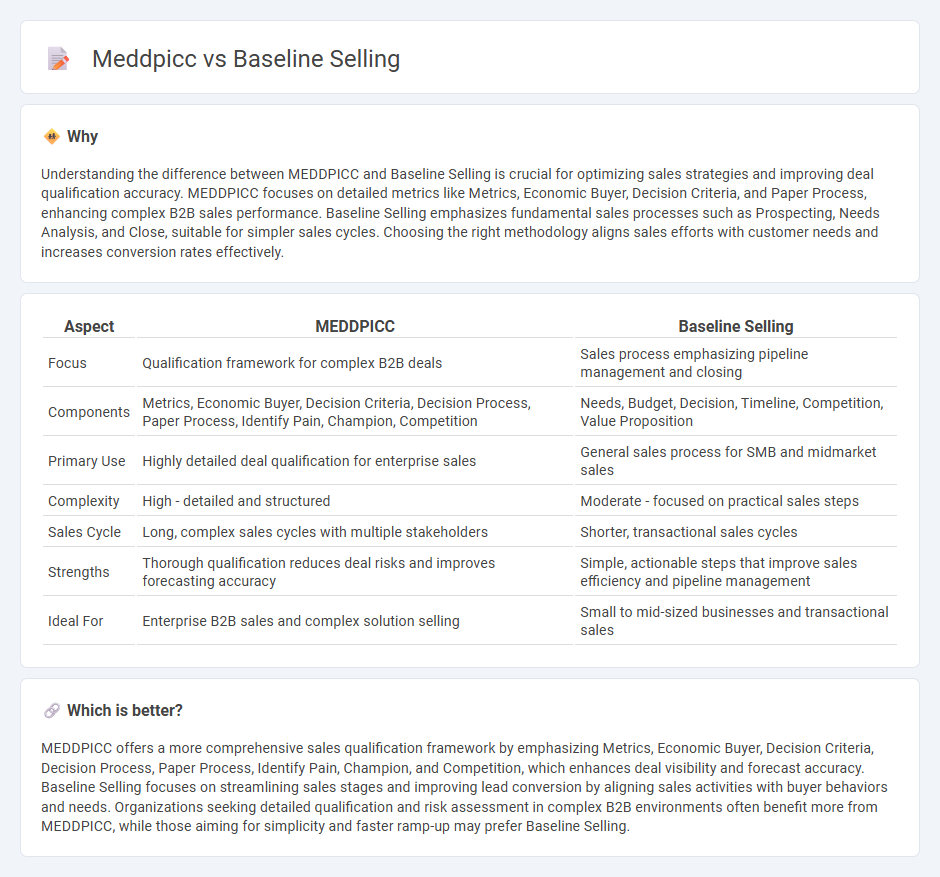Image resolution: width=940 pixels, height=877 pixels.
Task: Select the Components row label
Action: point(89,412)
